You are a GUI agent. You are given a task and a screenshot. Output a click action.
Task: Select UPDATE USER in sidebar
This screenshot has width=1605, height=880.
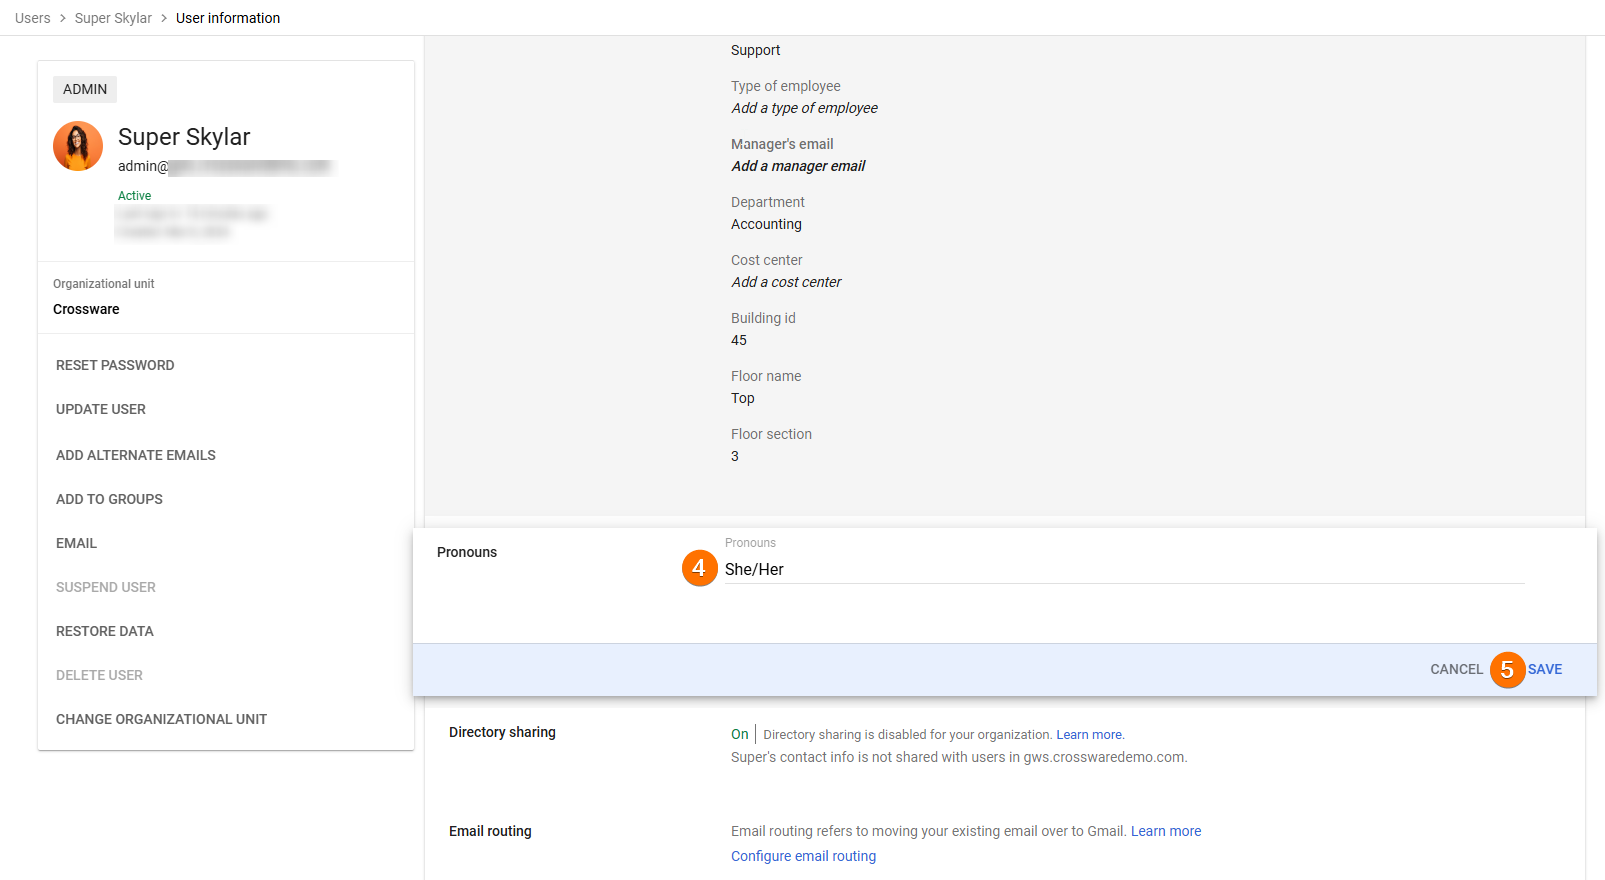pos(101,409)
